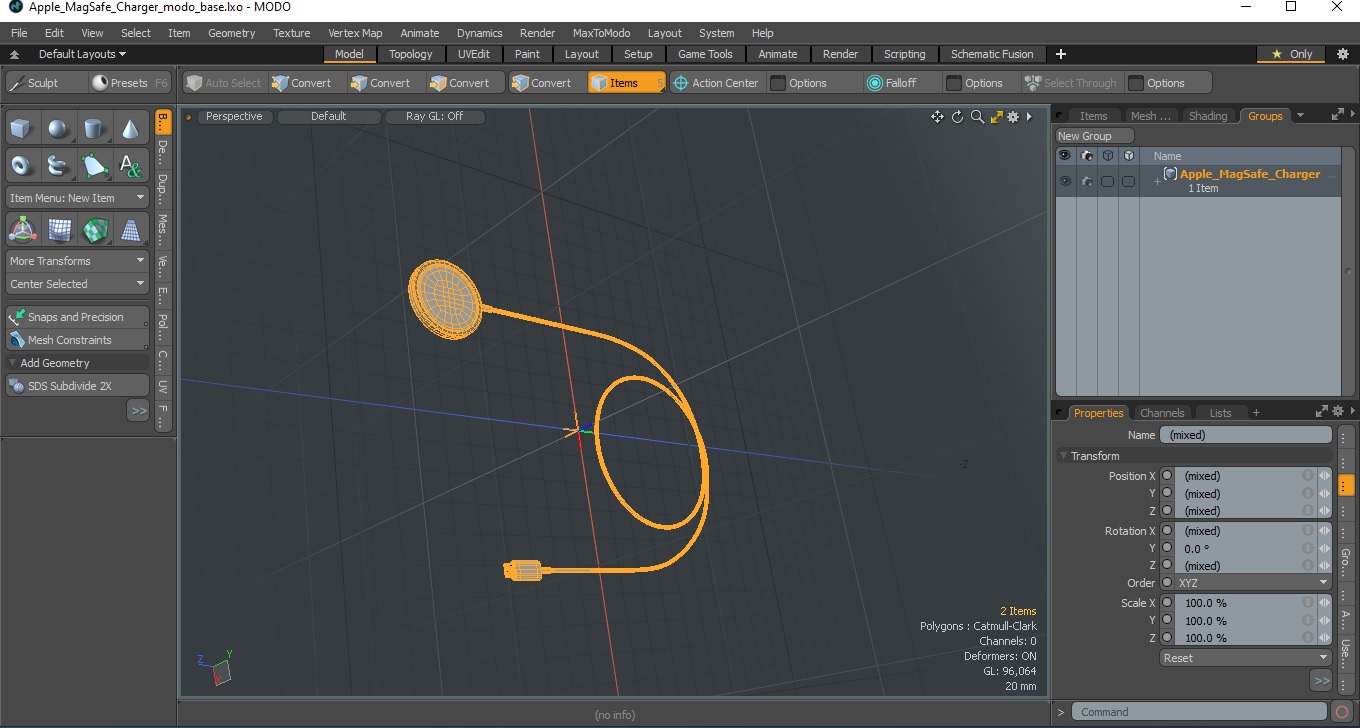Open Default Layouts dropdown
This screenshot has width=1360, height=728.
(82, 54)
